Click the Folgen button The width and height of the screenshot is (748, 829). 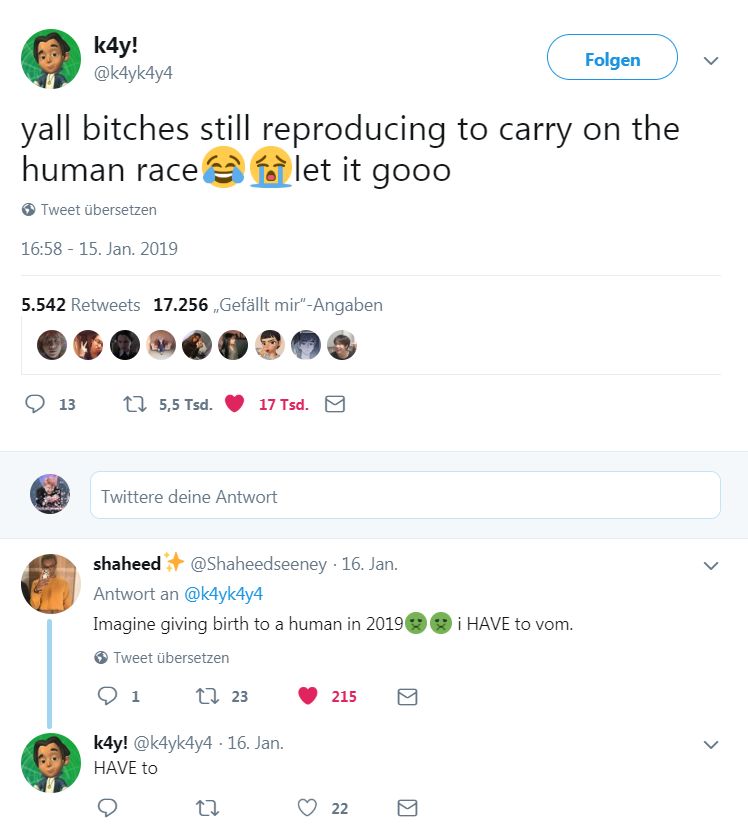pyautogui.click(x=612, y=60)
